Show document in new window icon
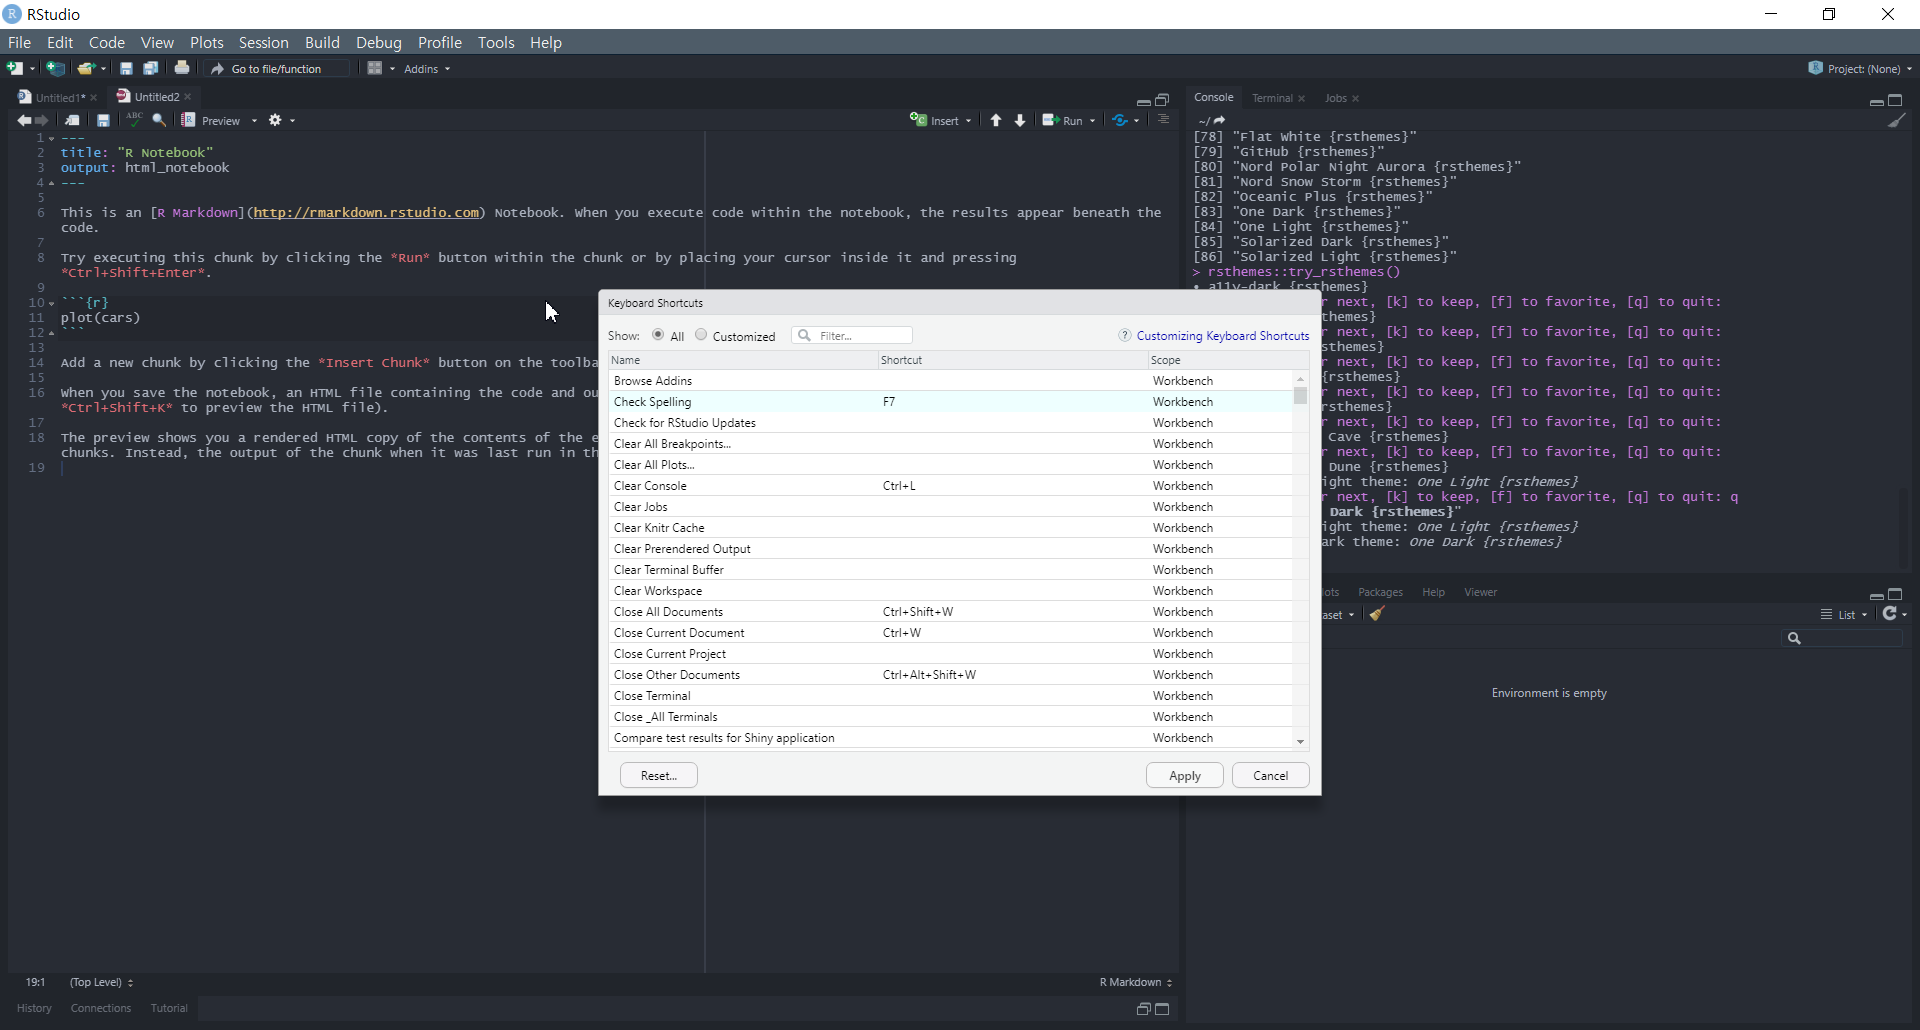The height and width of the screenshot is (1030, 1920). click(x=72, y=121)
